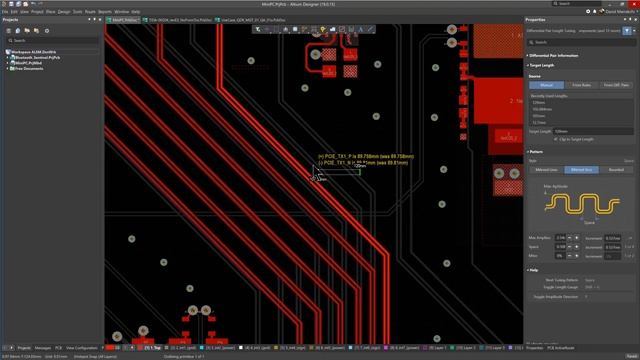
Task: Select From Rules target length source
Action: coord(582,85)
